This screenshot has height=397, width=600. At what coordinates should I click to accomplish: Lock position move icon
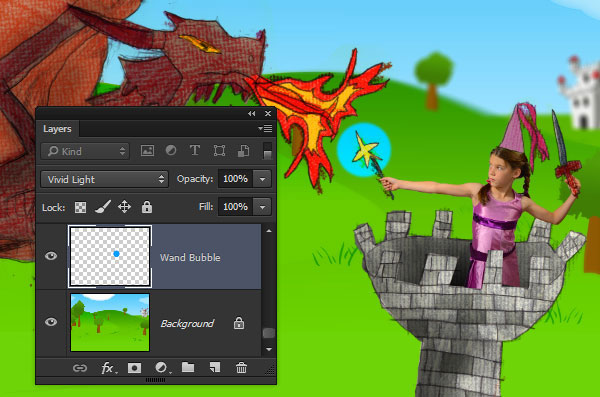[x=124, y=207]
